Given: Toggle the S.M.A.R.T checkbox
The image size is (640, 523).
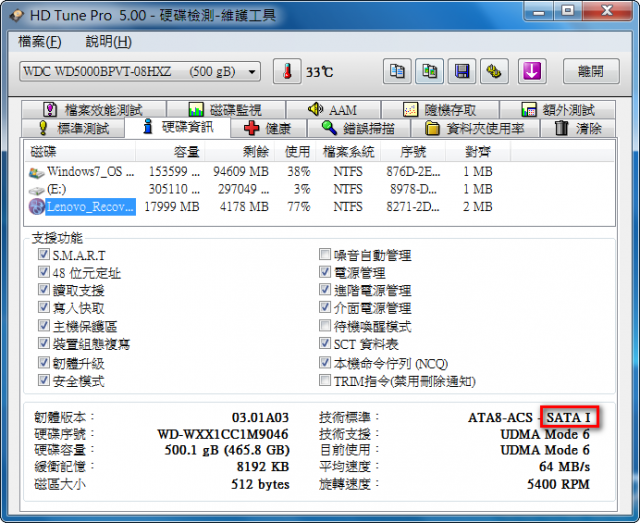Looking at the screenshot, I should pos(44,254).
